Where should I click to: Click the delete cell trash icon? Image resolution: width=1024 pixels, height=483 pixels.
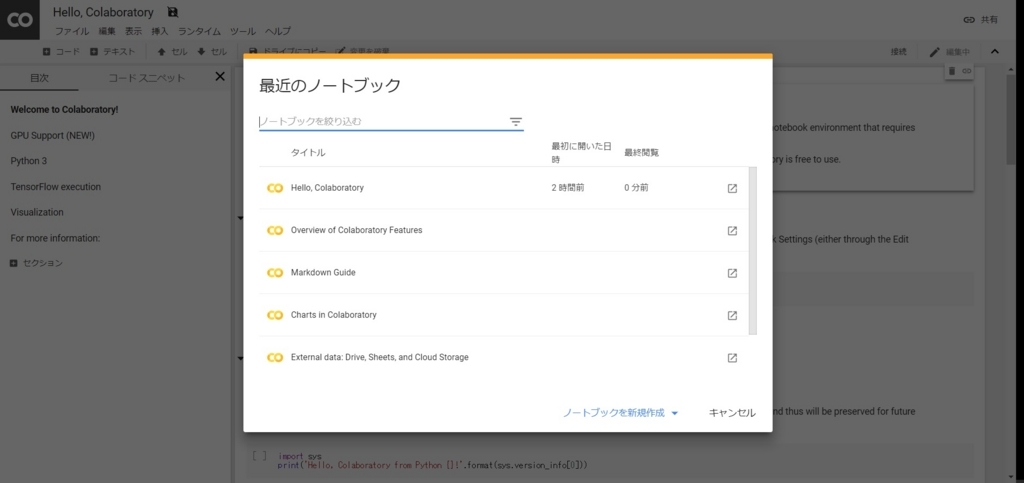pos(952,70)
